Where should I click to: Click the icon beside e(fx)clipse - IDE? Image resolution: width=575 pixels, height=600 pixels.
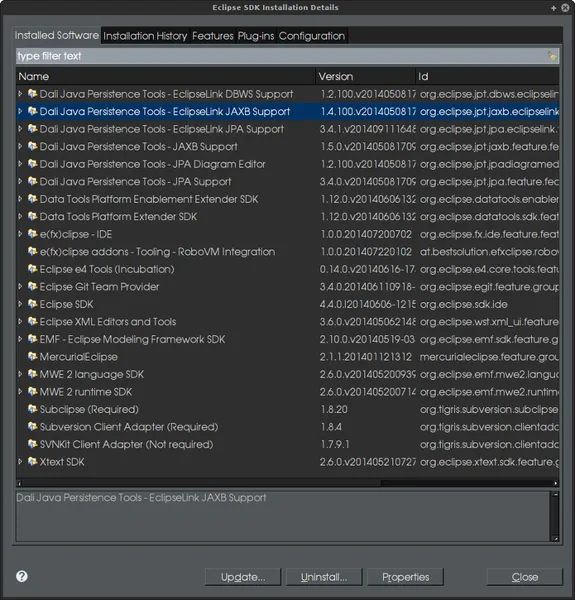click(33, 234)
